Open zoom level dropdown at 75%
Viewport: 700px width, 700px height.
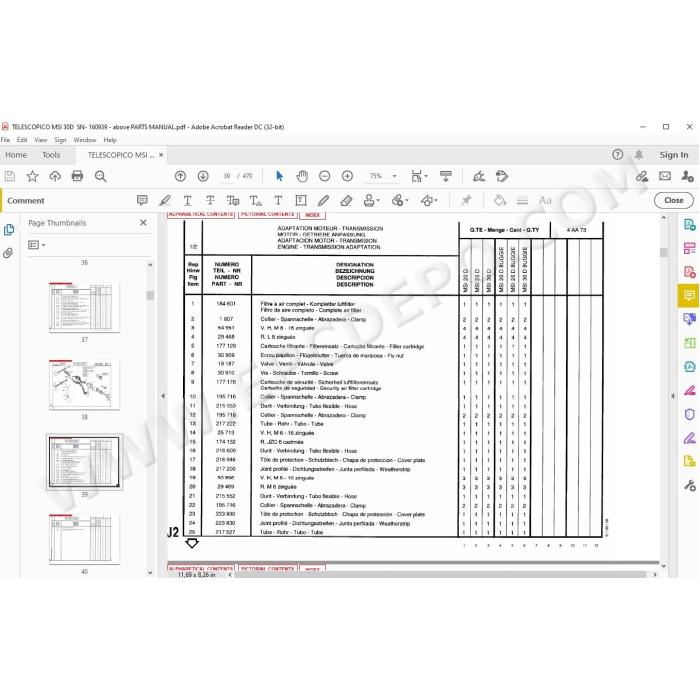tap(394, 176)
